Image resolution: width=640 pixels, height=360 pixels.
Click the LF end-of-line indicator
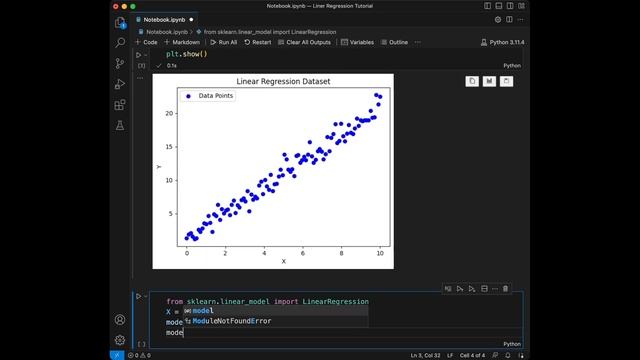pyautogui.click(x=450, y=355)
